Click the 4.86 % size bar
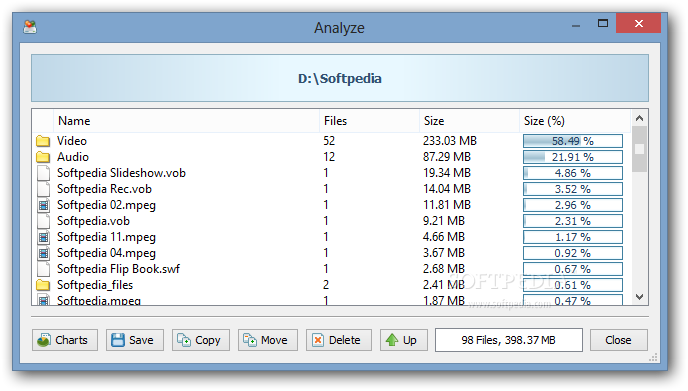This screenshot has height=391, width=688. coord(573,173)
